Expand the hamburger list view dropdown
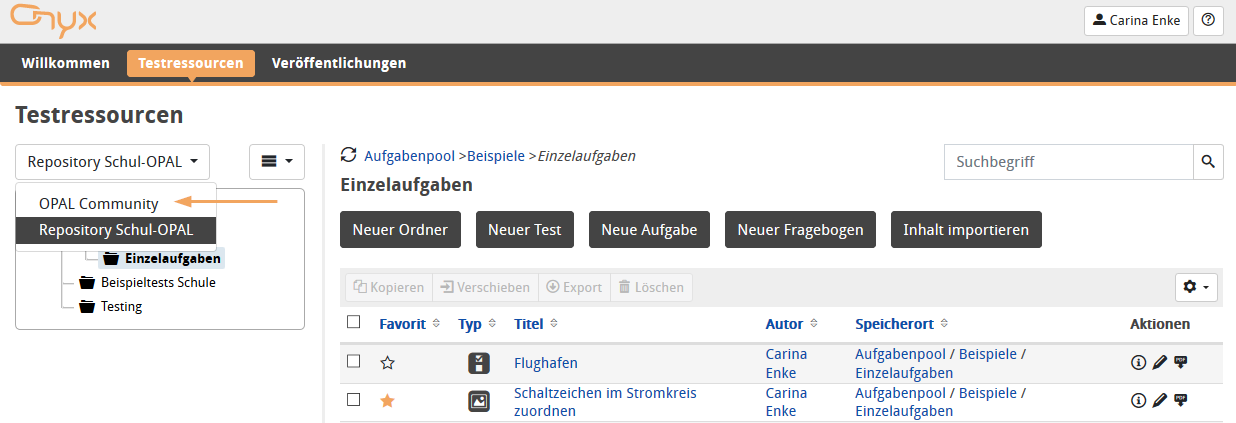 [276, 161]
